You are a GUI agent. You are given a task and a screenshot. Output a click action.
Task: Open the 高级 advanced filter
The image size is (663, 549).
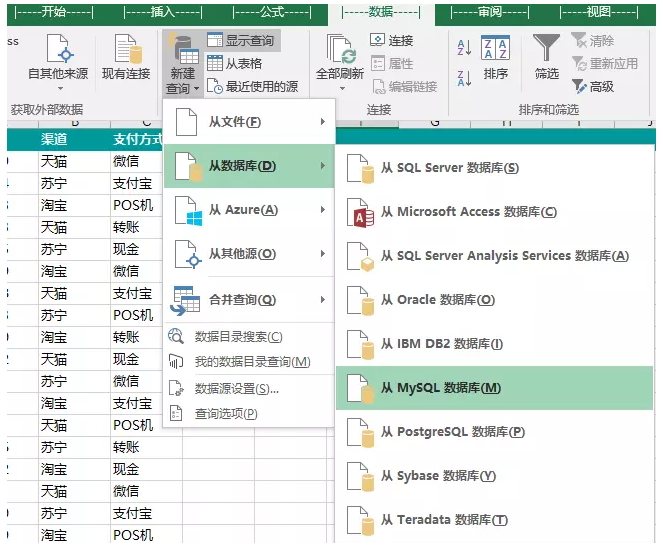tap(592, 87)
